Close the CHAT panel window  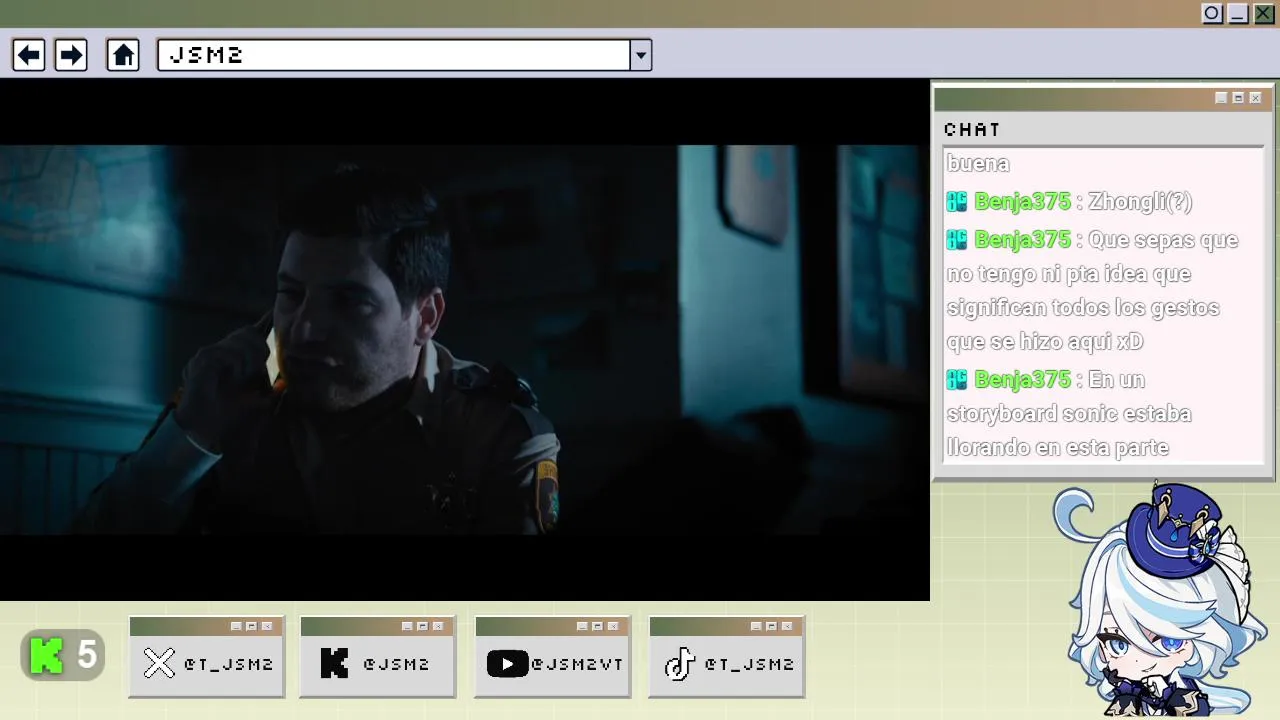1256,98
